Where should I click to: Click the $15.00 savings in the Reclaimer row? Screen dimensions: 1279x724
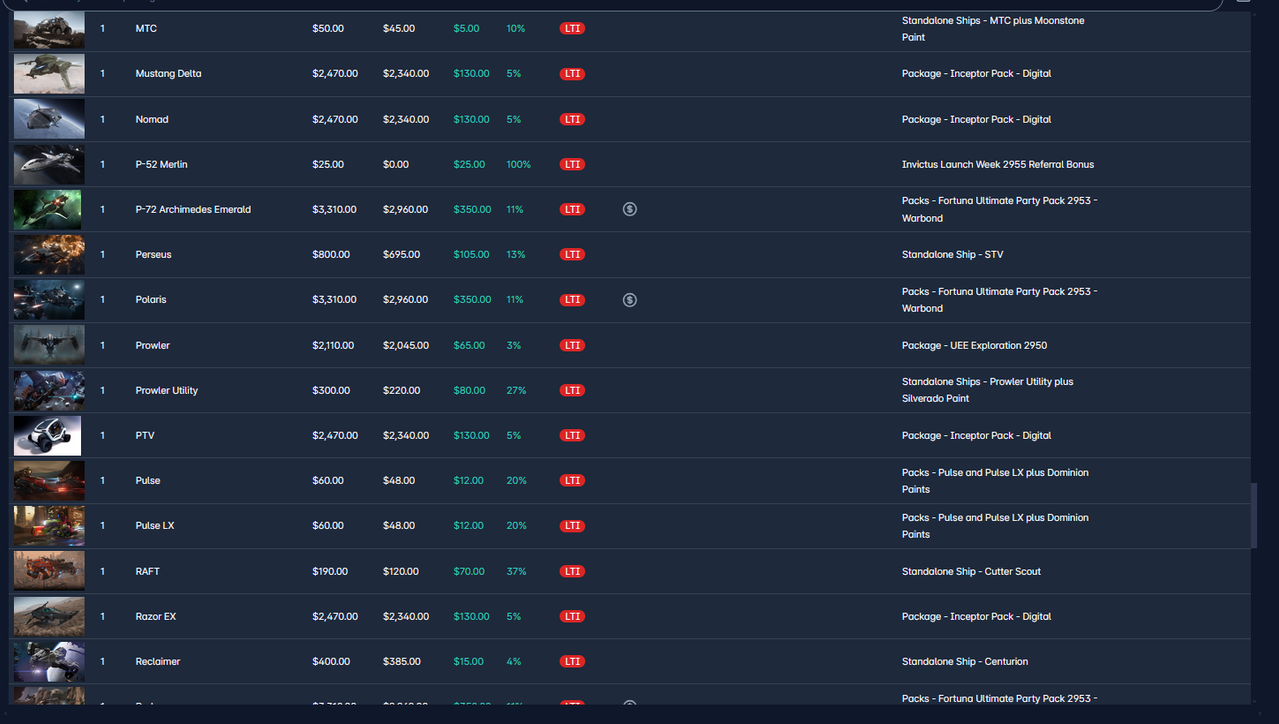coord(469,662)
